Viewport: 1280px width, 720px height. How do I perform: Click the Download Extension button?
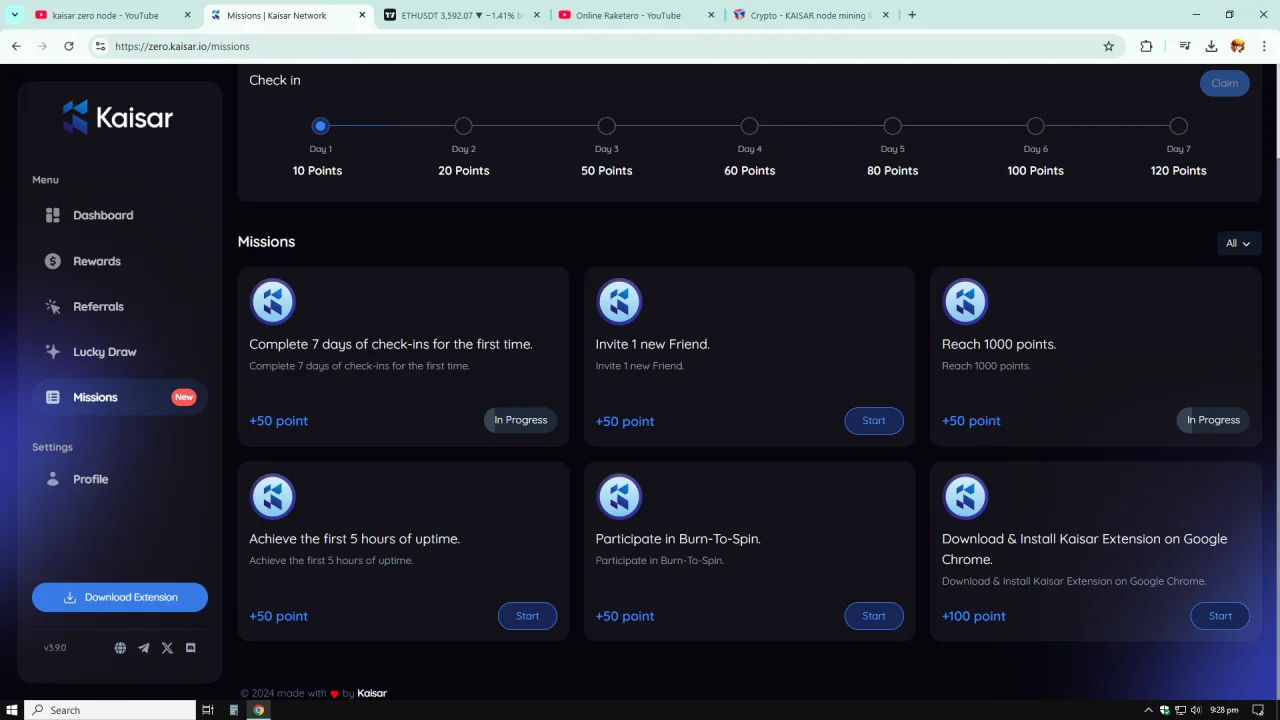pyautogui.click(x=120, y=597)
